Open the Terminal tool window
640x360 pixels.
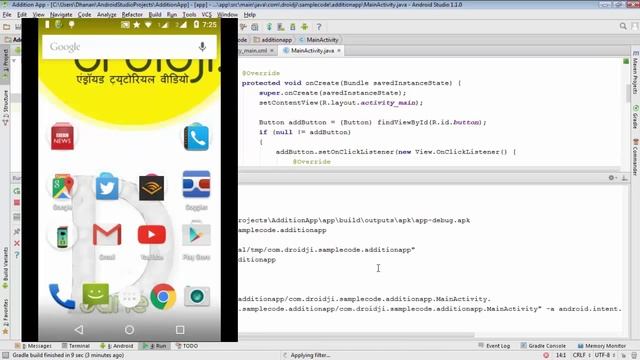tap(76, 346)
